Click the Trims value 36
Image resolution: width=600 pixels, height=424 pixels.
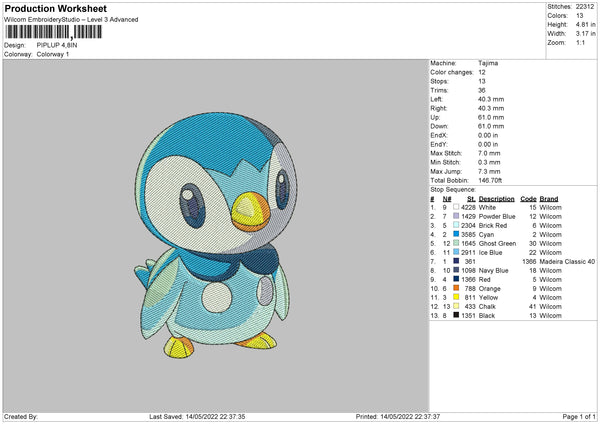pos(482,90)
